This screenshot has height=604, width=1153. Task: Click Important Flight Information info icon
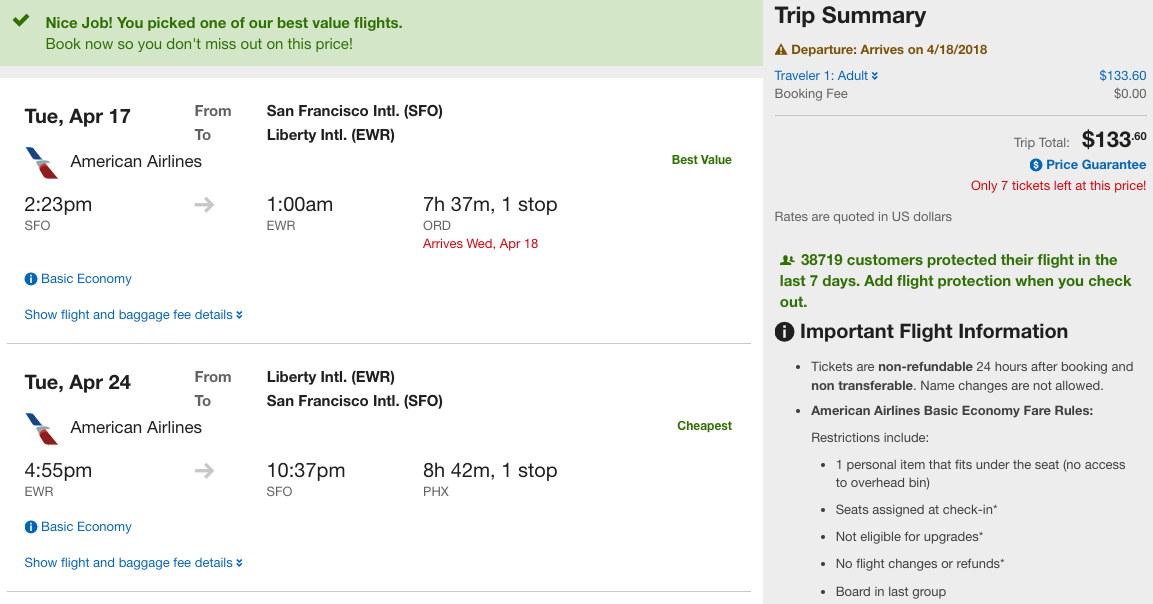tap(785, 332)
